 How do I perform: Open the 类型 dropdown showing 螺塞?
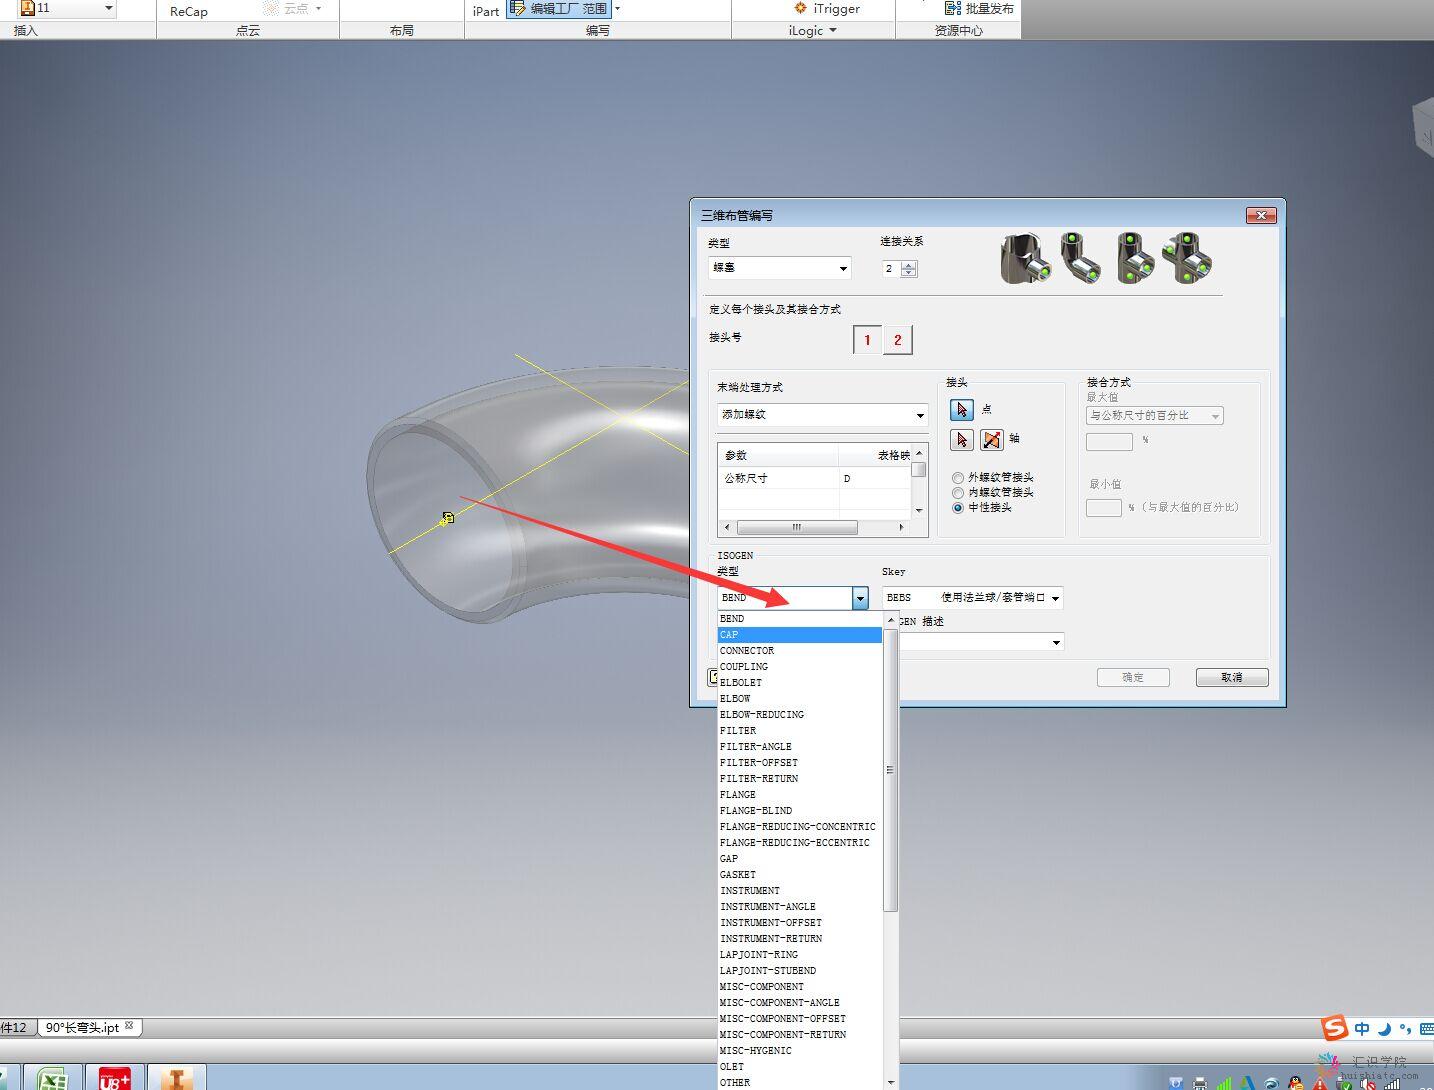coord(780,268)
